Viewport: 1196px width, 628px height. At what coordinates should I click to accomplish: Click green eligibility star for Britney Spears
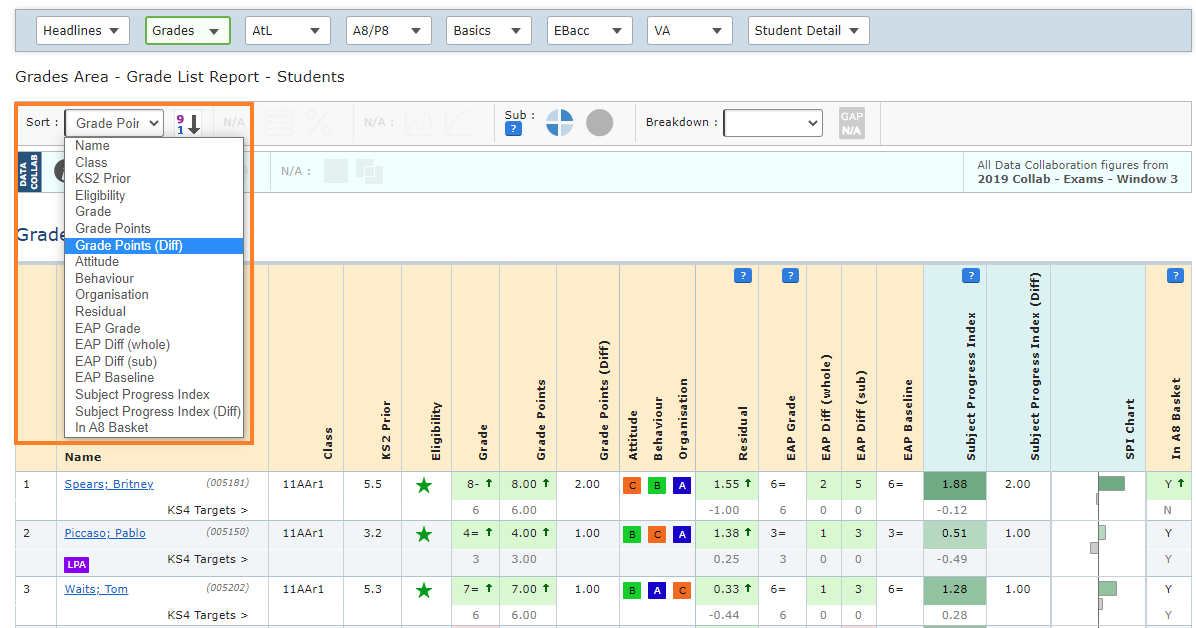coord(424,485)
